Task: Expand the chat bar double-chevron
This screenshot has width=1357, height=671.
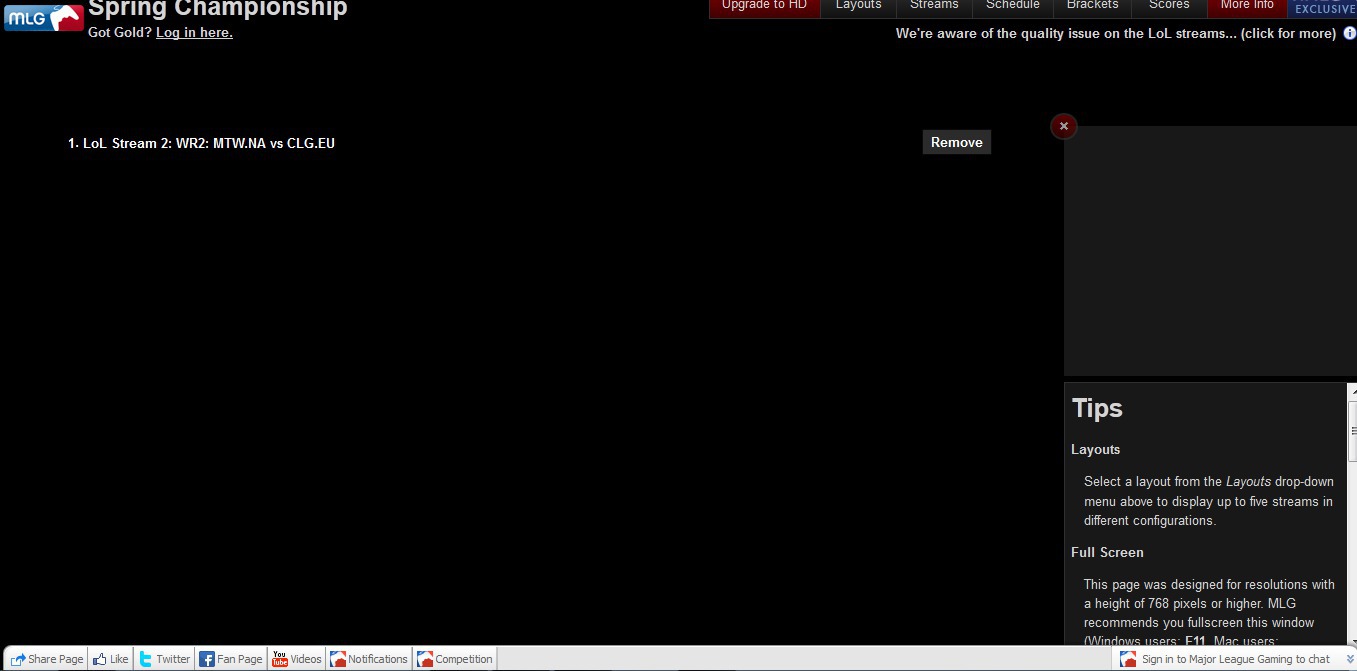Action: pos(1349,659)
